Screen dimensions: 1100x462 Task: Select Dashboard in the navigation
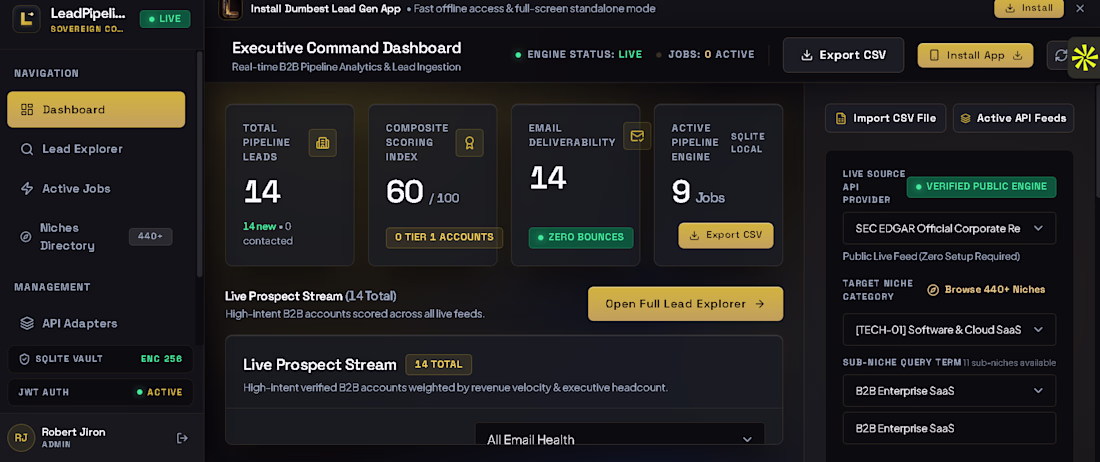[96, 109]
